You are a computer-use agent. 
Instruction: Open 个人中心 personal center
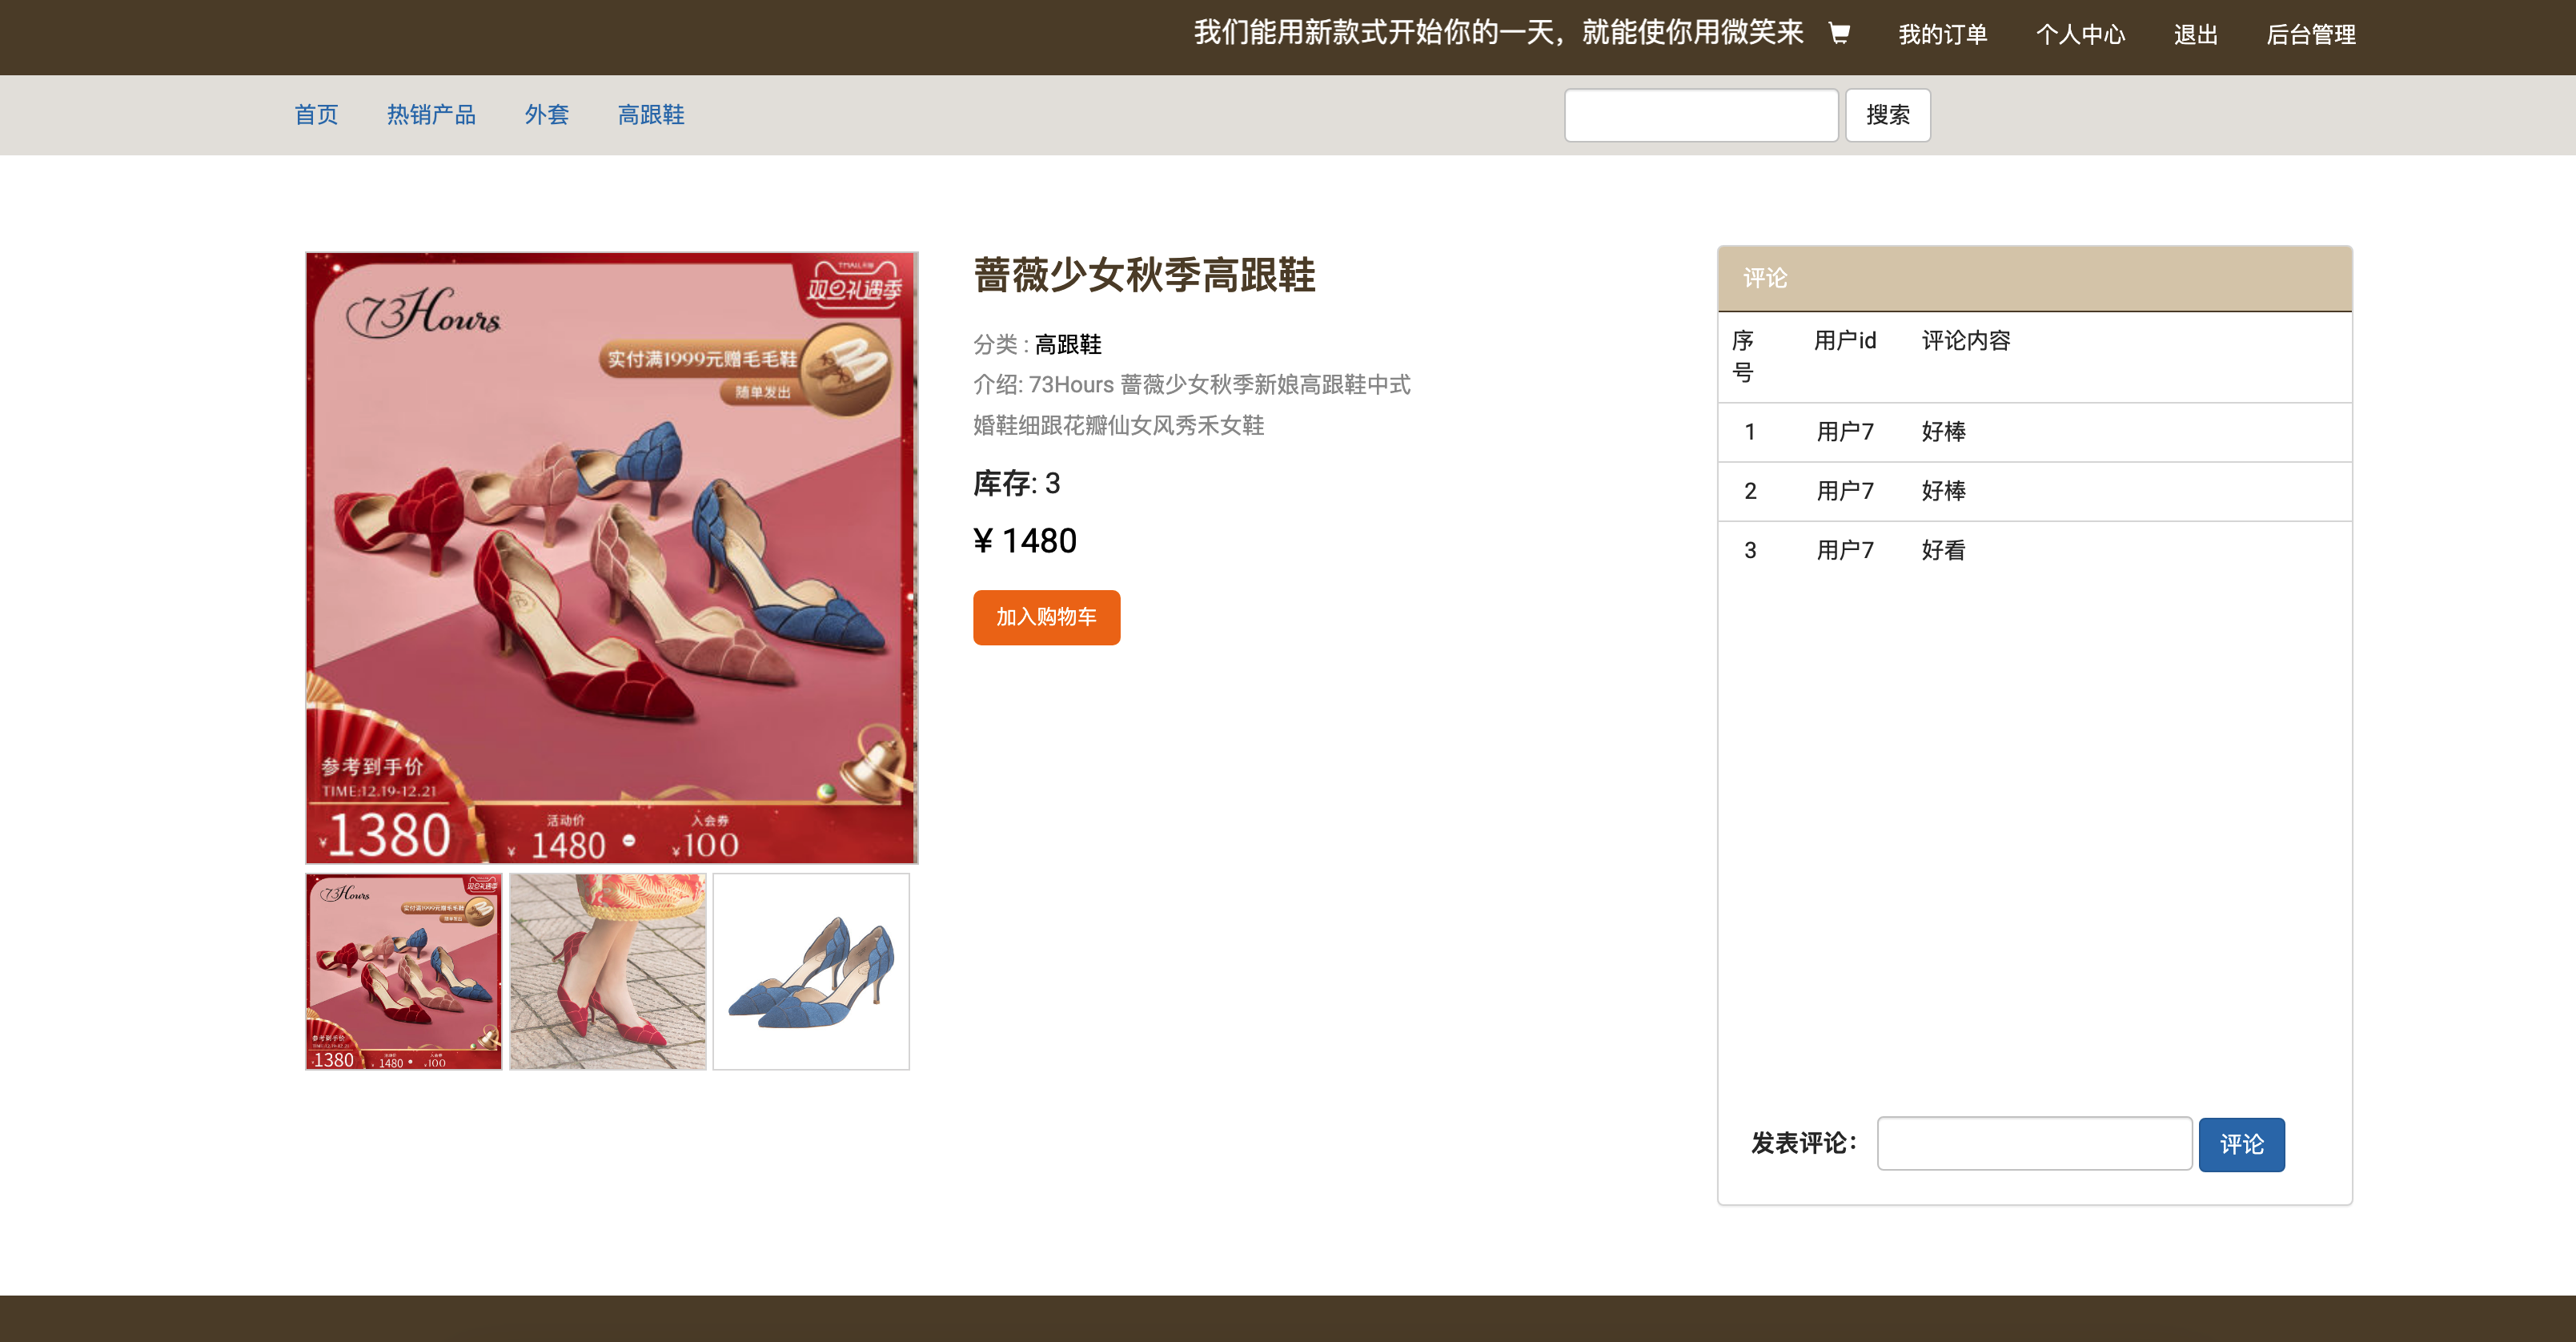click(2080, 34)
